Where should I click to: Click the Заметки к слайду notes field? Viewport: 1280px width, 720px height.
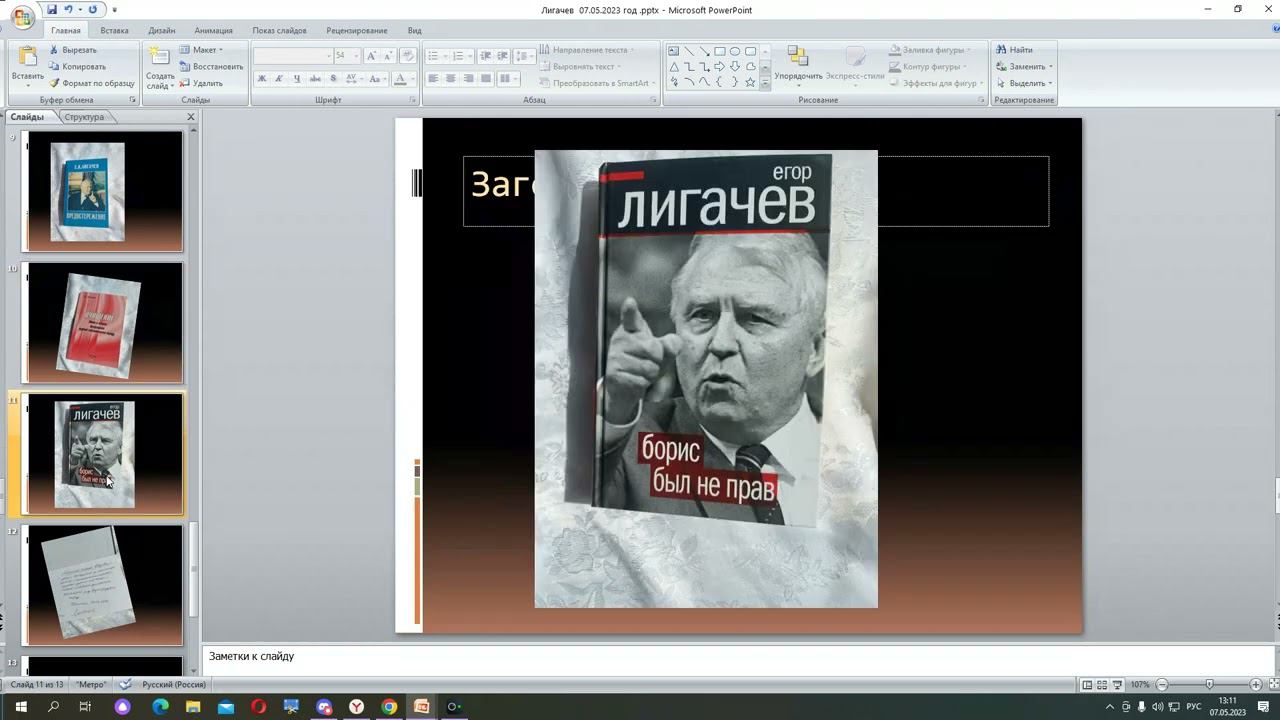click(739, 657)
